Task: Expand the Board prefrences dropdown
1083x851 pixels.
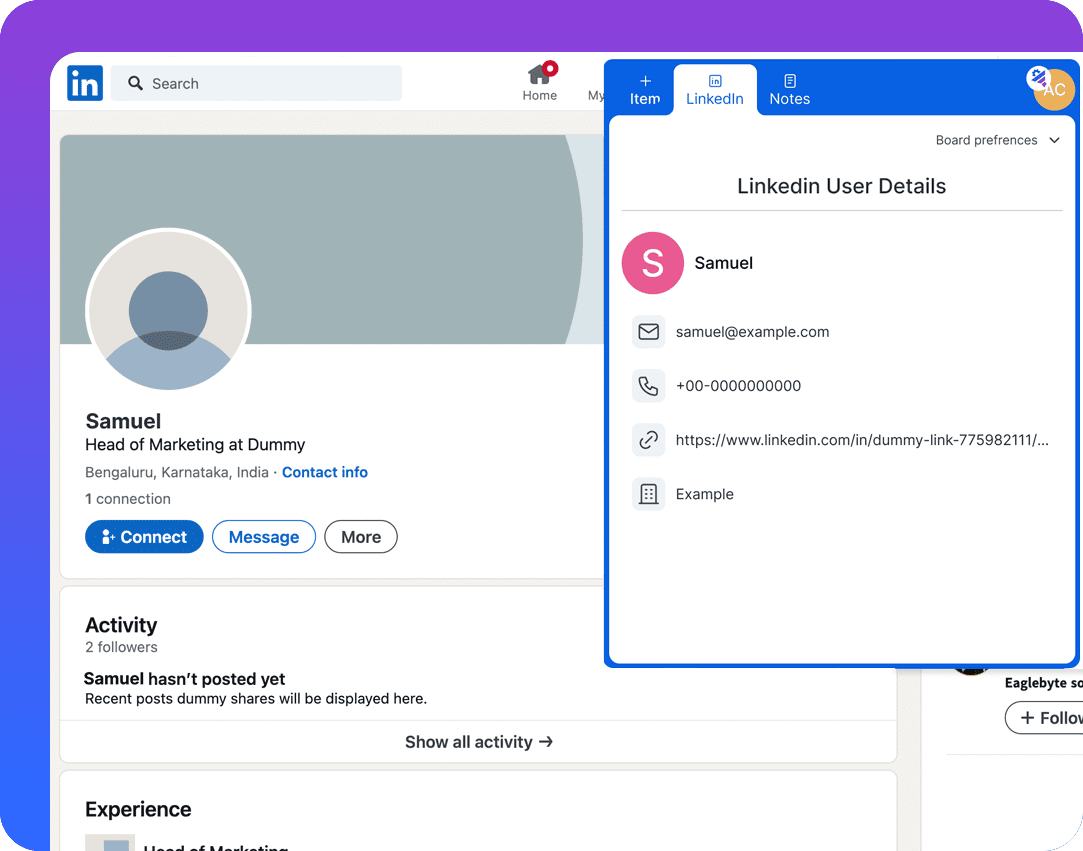Action: pos(997,140)
